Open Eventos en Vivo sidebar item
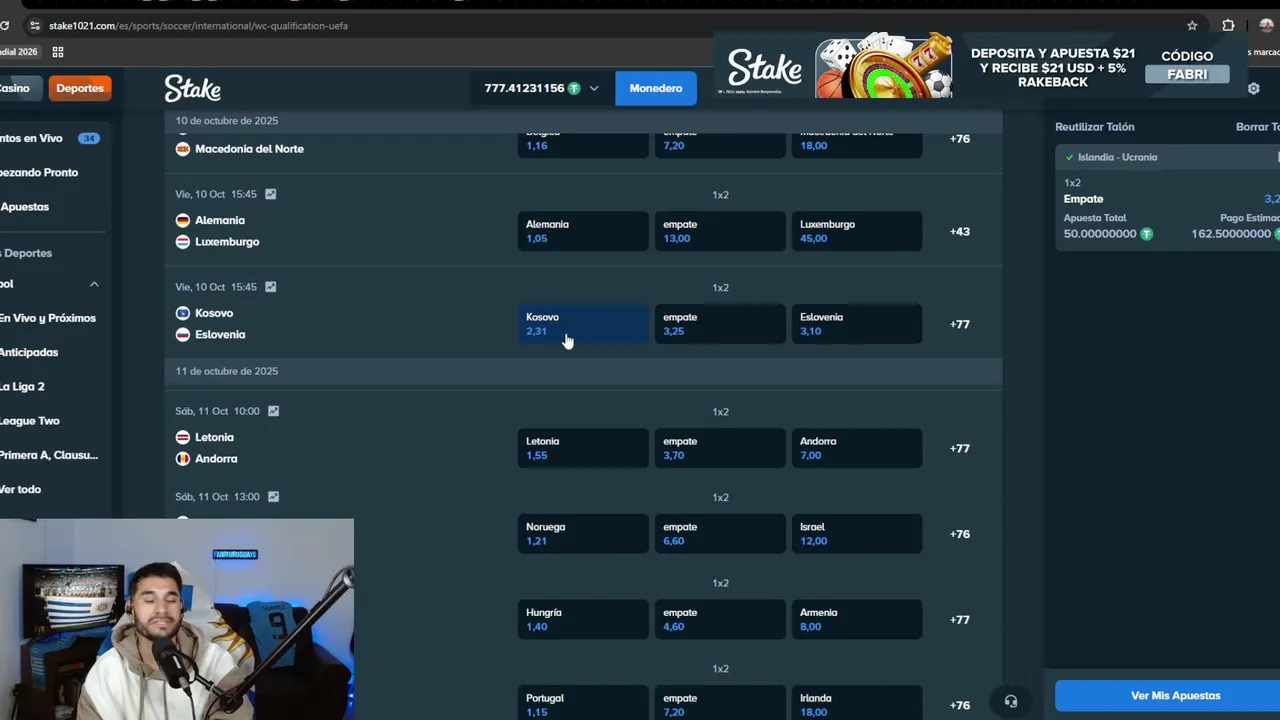Viewport: 1280px width, 720px height. coord(50,138)
